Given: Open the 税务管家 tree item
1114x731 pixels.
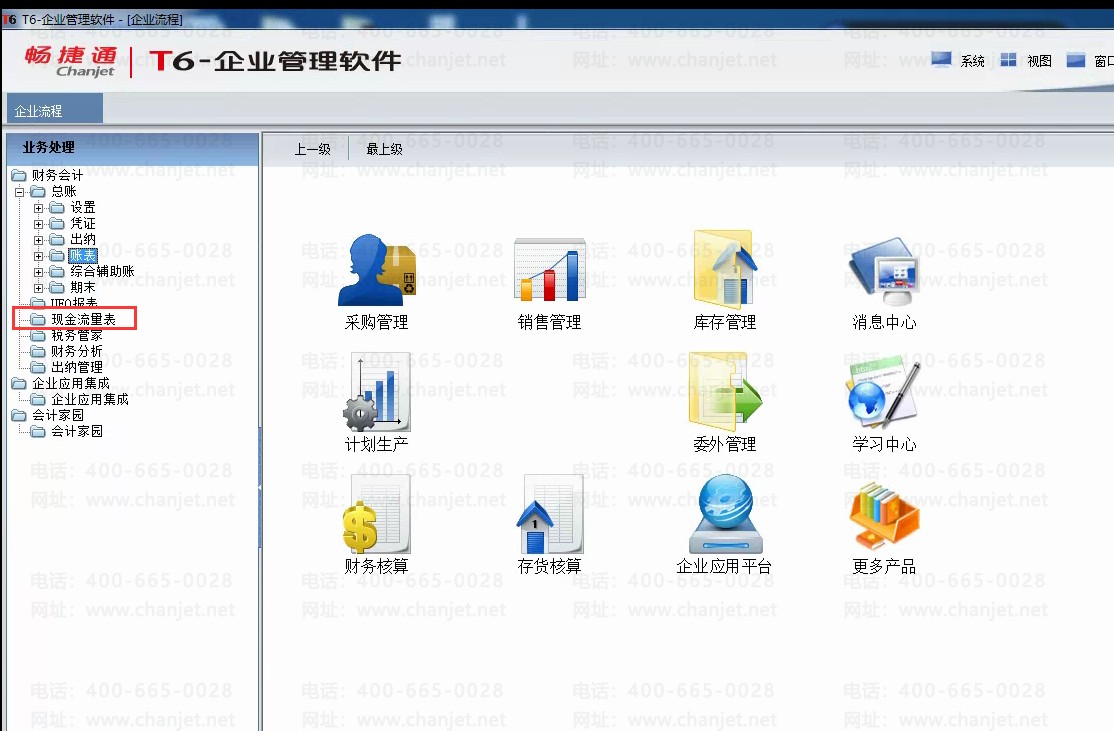Looking at the screenshot, I should (77, 335).
